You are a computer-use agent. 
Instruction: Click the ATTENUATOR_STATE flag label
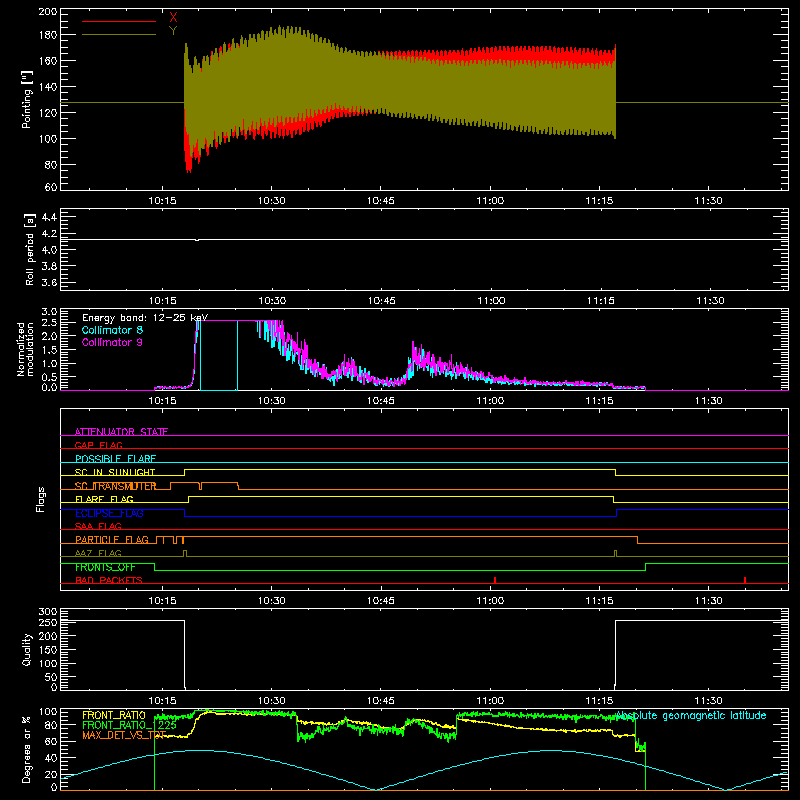pyautogui.click(x=121, y=432)
